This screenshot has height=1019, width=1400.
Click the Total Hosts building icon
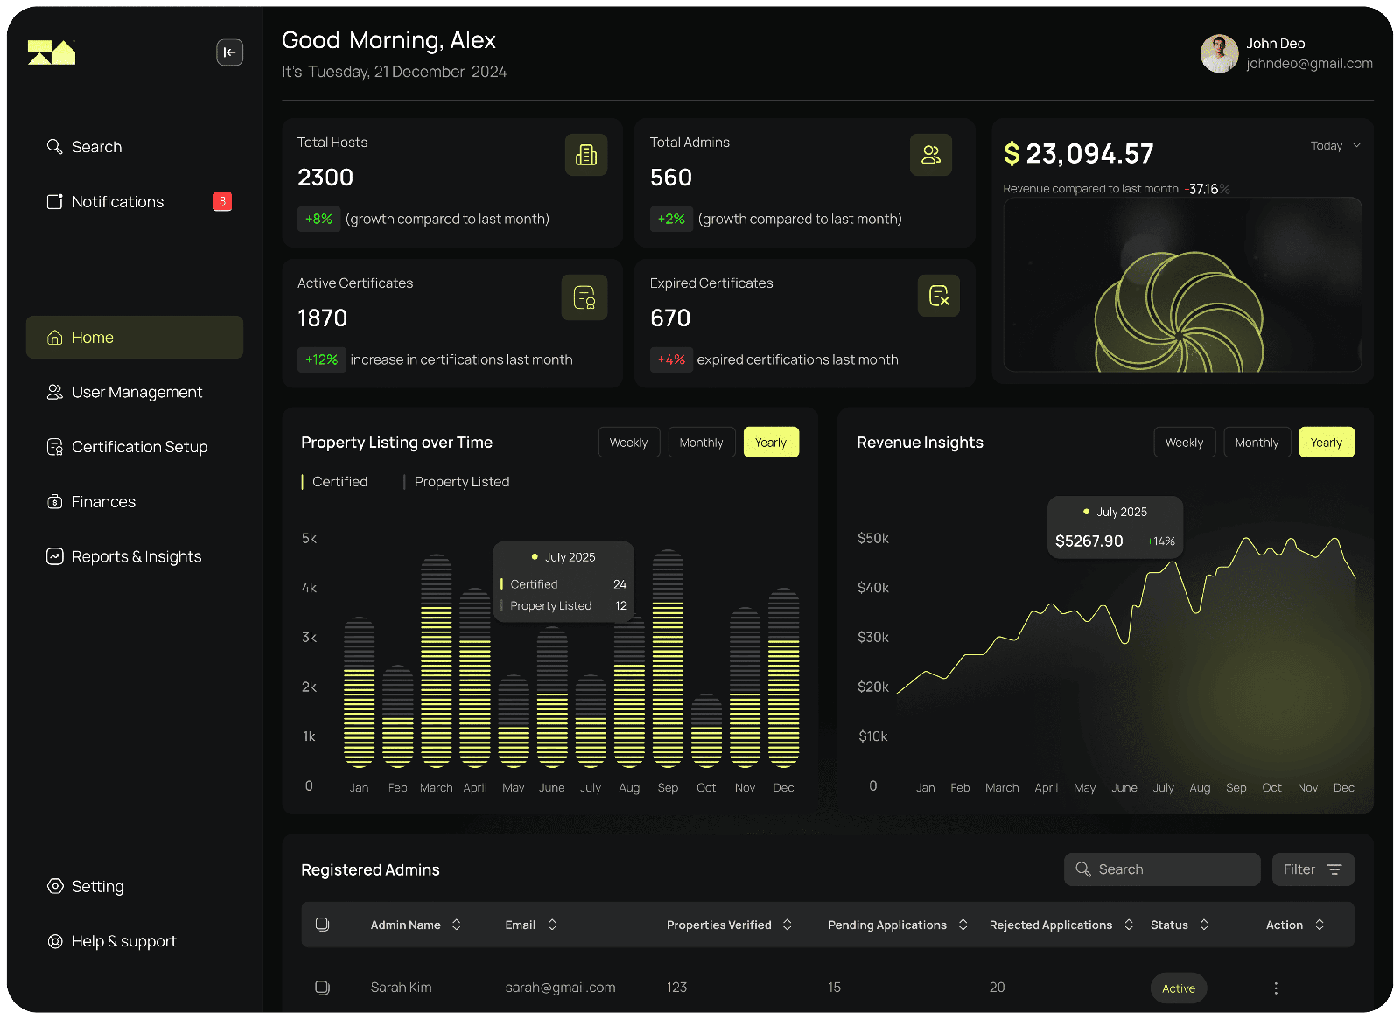pyautogui.click(x=586, y=155)
